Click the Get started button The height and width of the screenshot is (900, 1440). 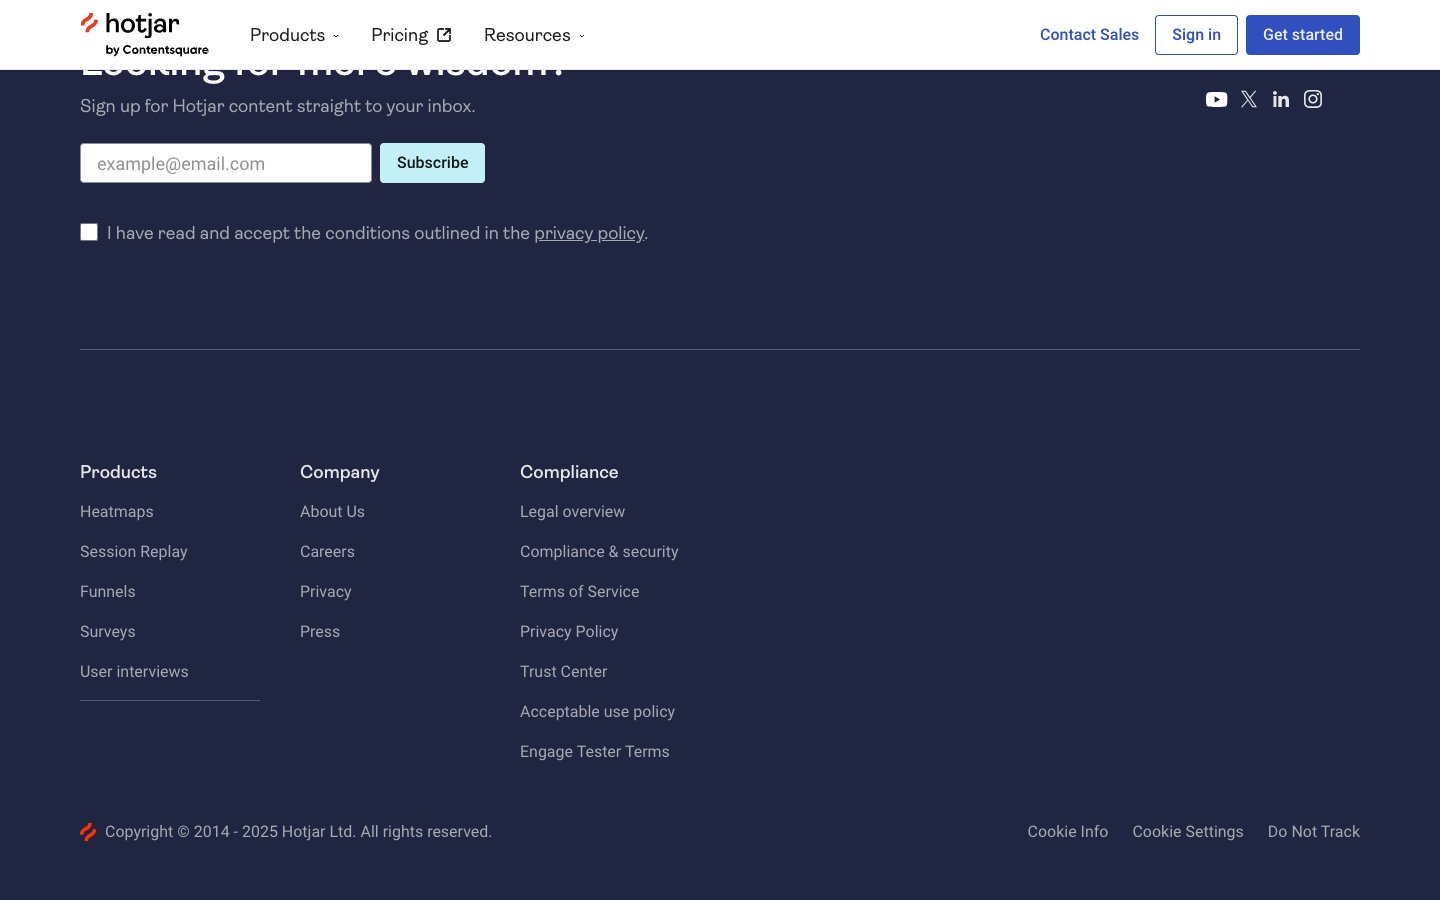(x=1303, y=34)
